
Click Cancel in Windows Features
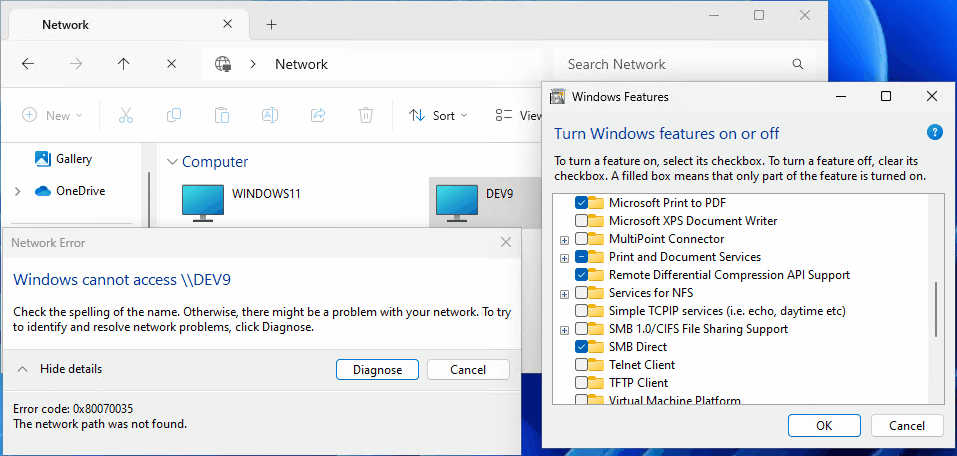point(907,425)
